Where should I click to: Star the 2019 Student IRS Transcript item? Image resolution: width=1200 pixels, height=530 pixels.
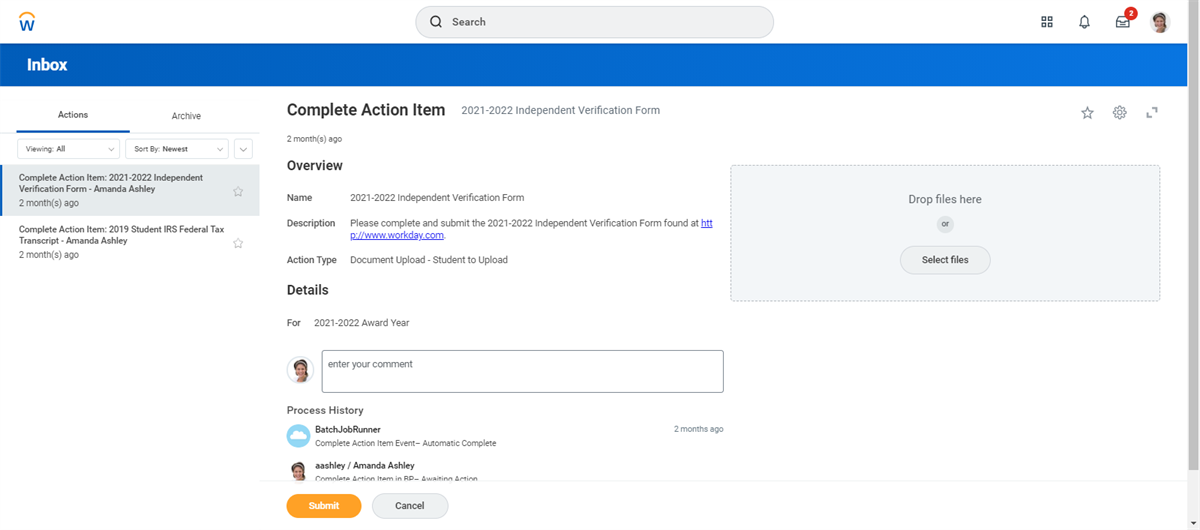[x=238, y=243]
